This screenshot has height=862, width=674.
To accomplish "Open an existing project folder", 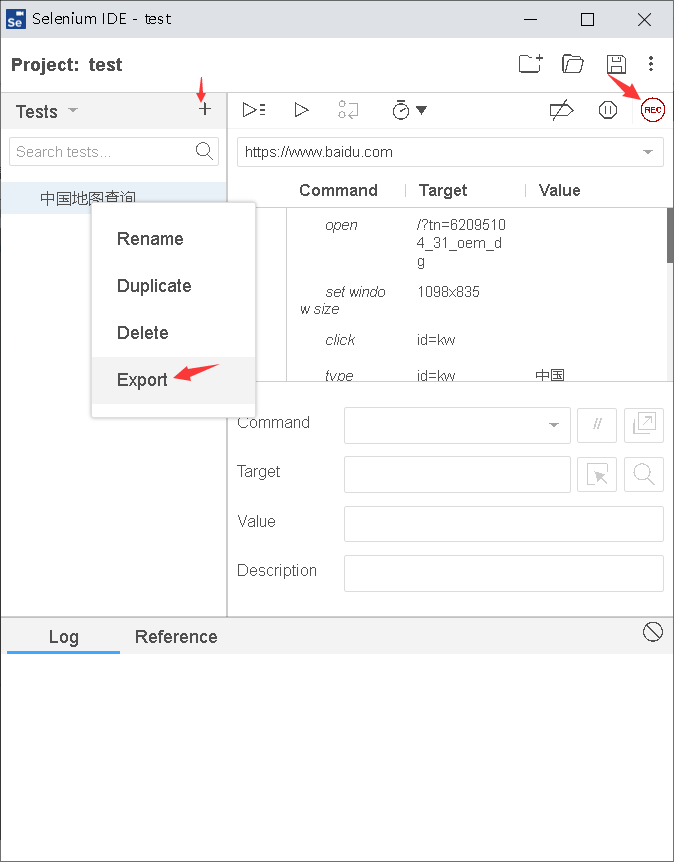I will pyautogui.click(x=573, y=64).
